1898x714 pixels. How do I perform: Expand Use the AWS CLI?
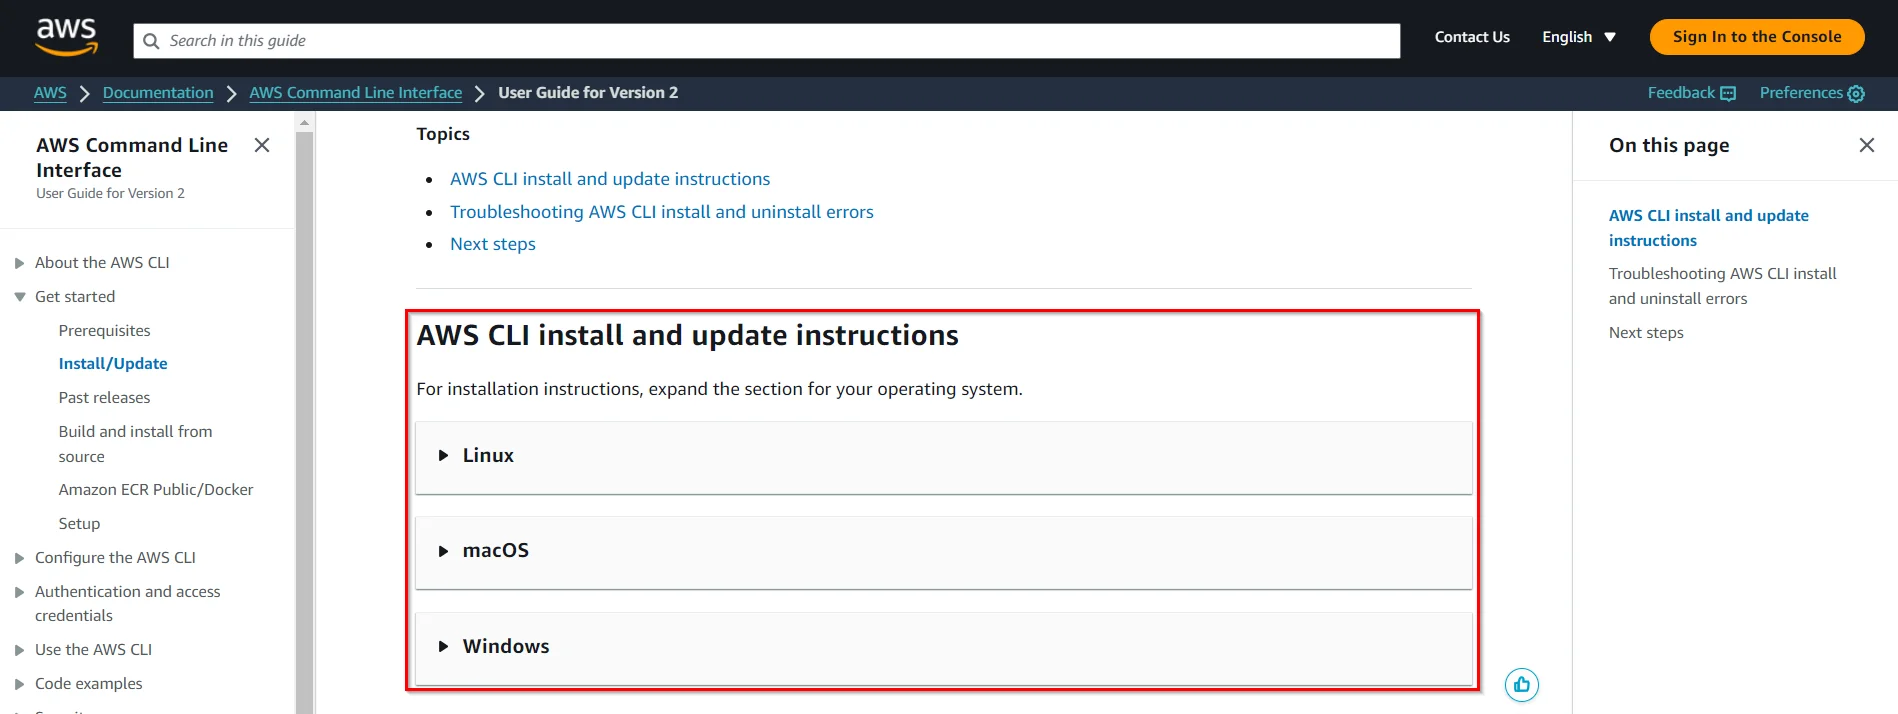tap(19, 650)
